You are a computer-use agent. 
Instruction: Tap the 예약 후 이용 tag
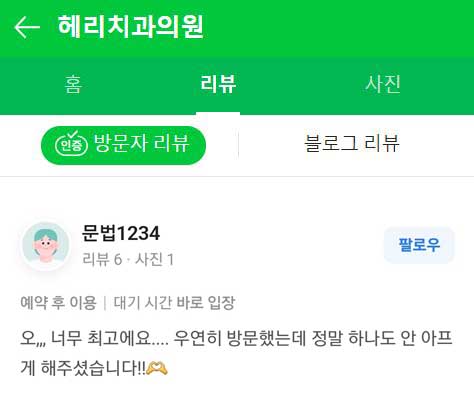click(x=58, y=303)
